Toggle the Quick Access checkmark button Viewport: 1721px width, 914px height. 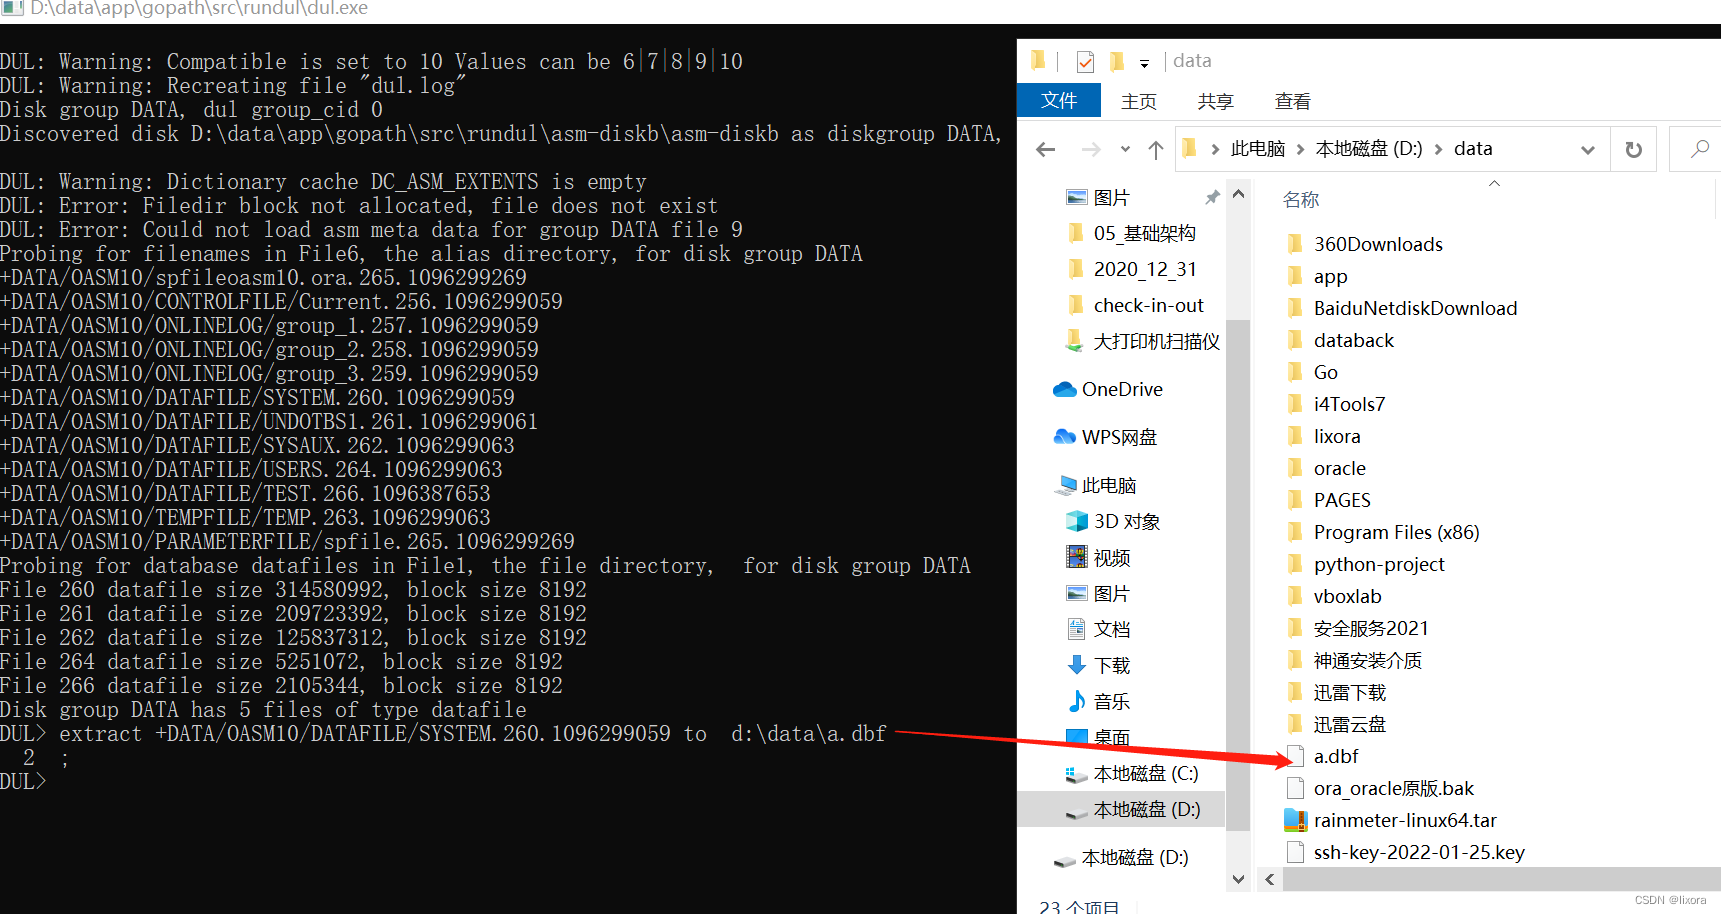1084,61
